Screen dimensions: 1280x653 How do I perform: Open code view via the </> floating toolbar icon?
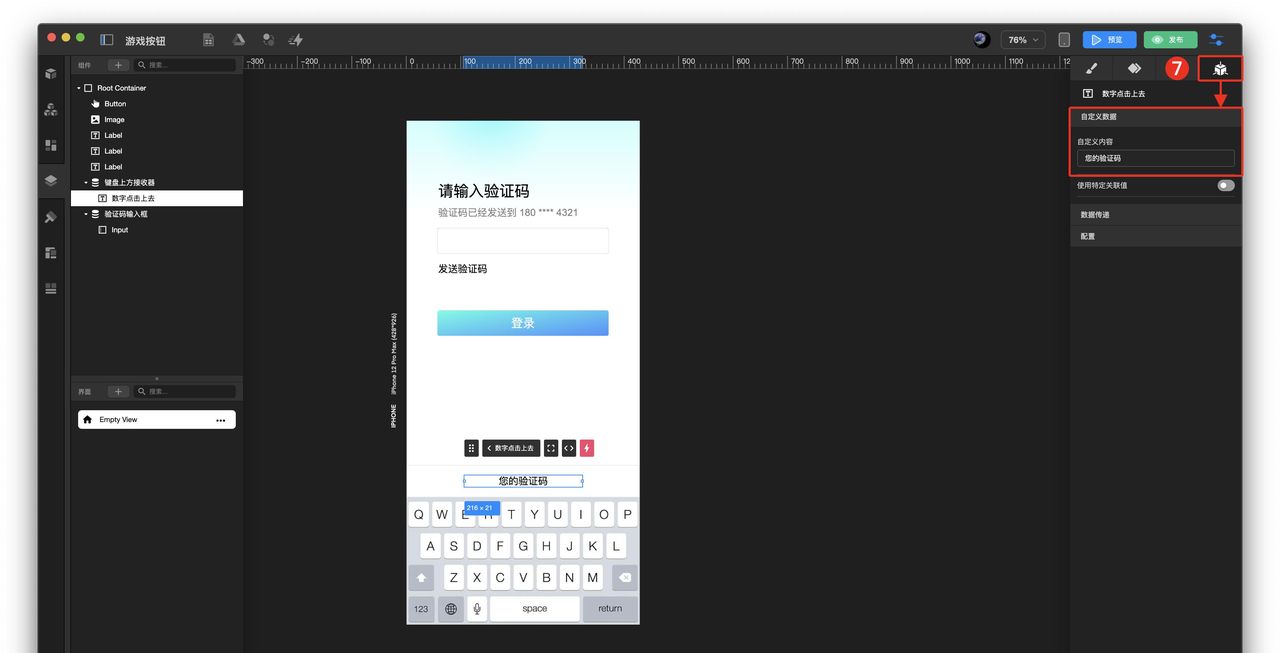[569, 448]
